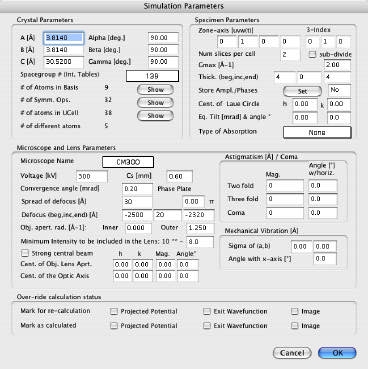Click the Eq. Tilt angle field
The image size is (368, 369).
tap(339, 118)
